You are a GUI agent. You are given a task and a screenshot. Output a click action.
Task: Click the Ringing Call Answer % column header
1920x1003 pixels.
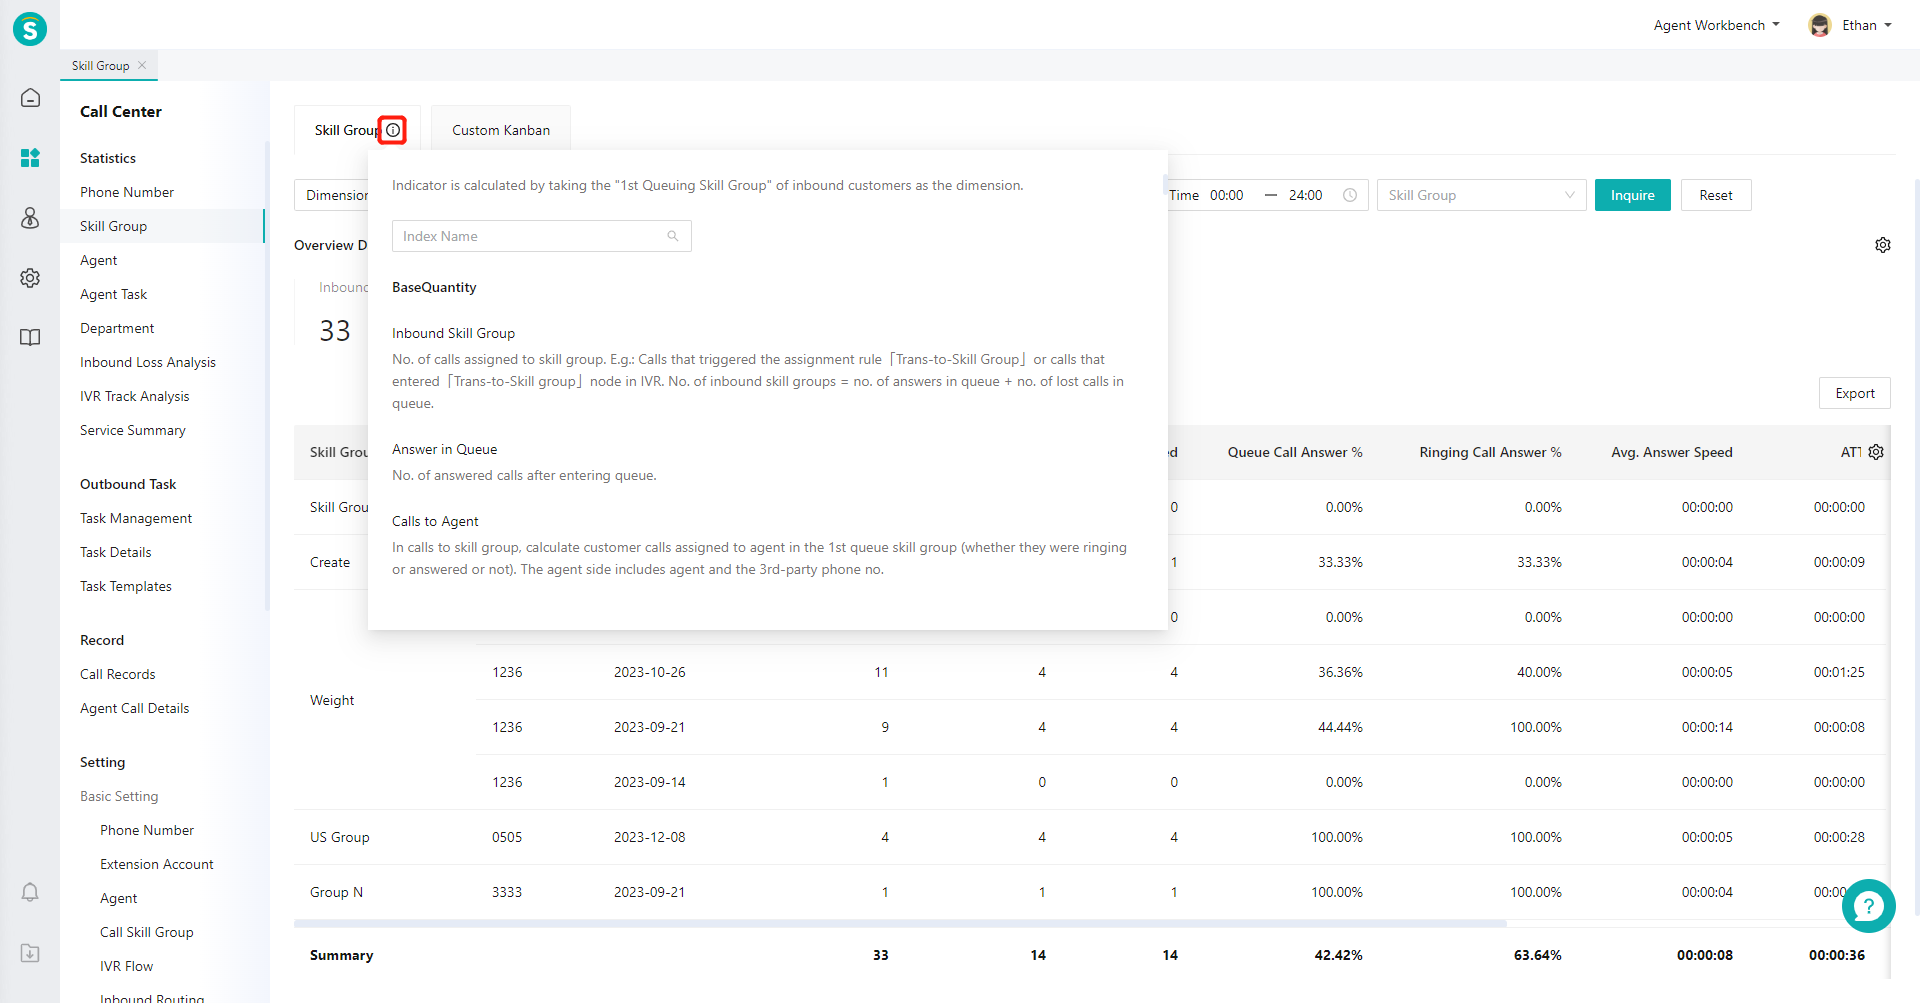1490,452
